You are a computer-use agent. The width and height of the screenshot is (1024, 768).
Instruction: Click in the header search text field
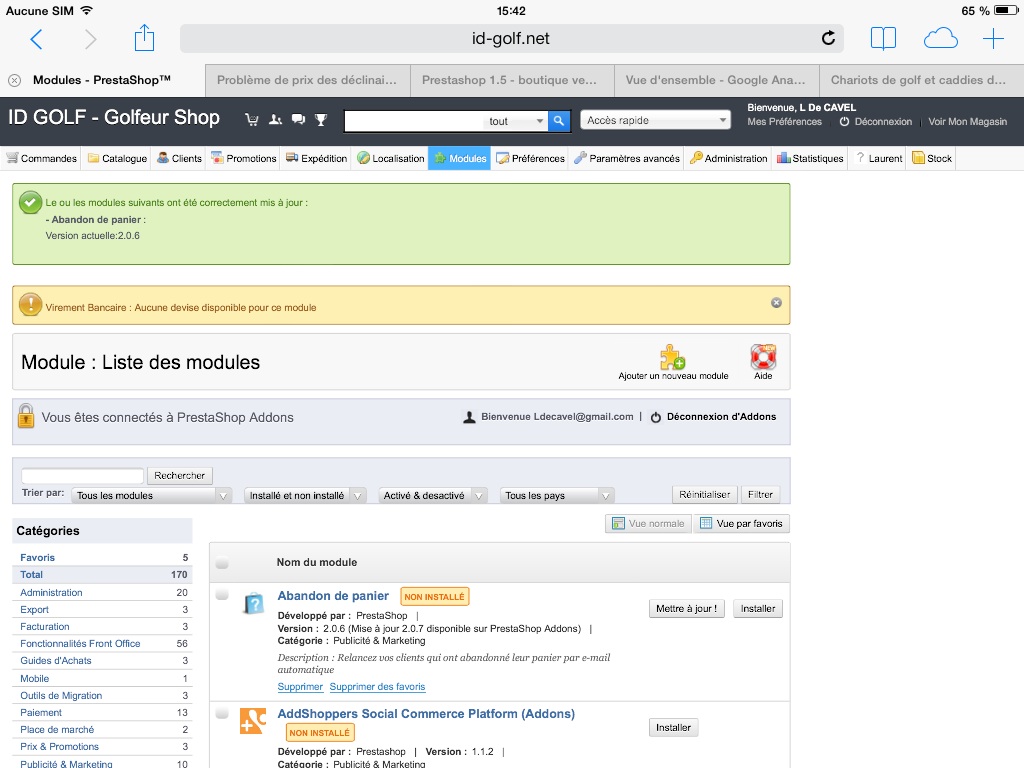pos(415,121)
